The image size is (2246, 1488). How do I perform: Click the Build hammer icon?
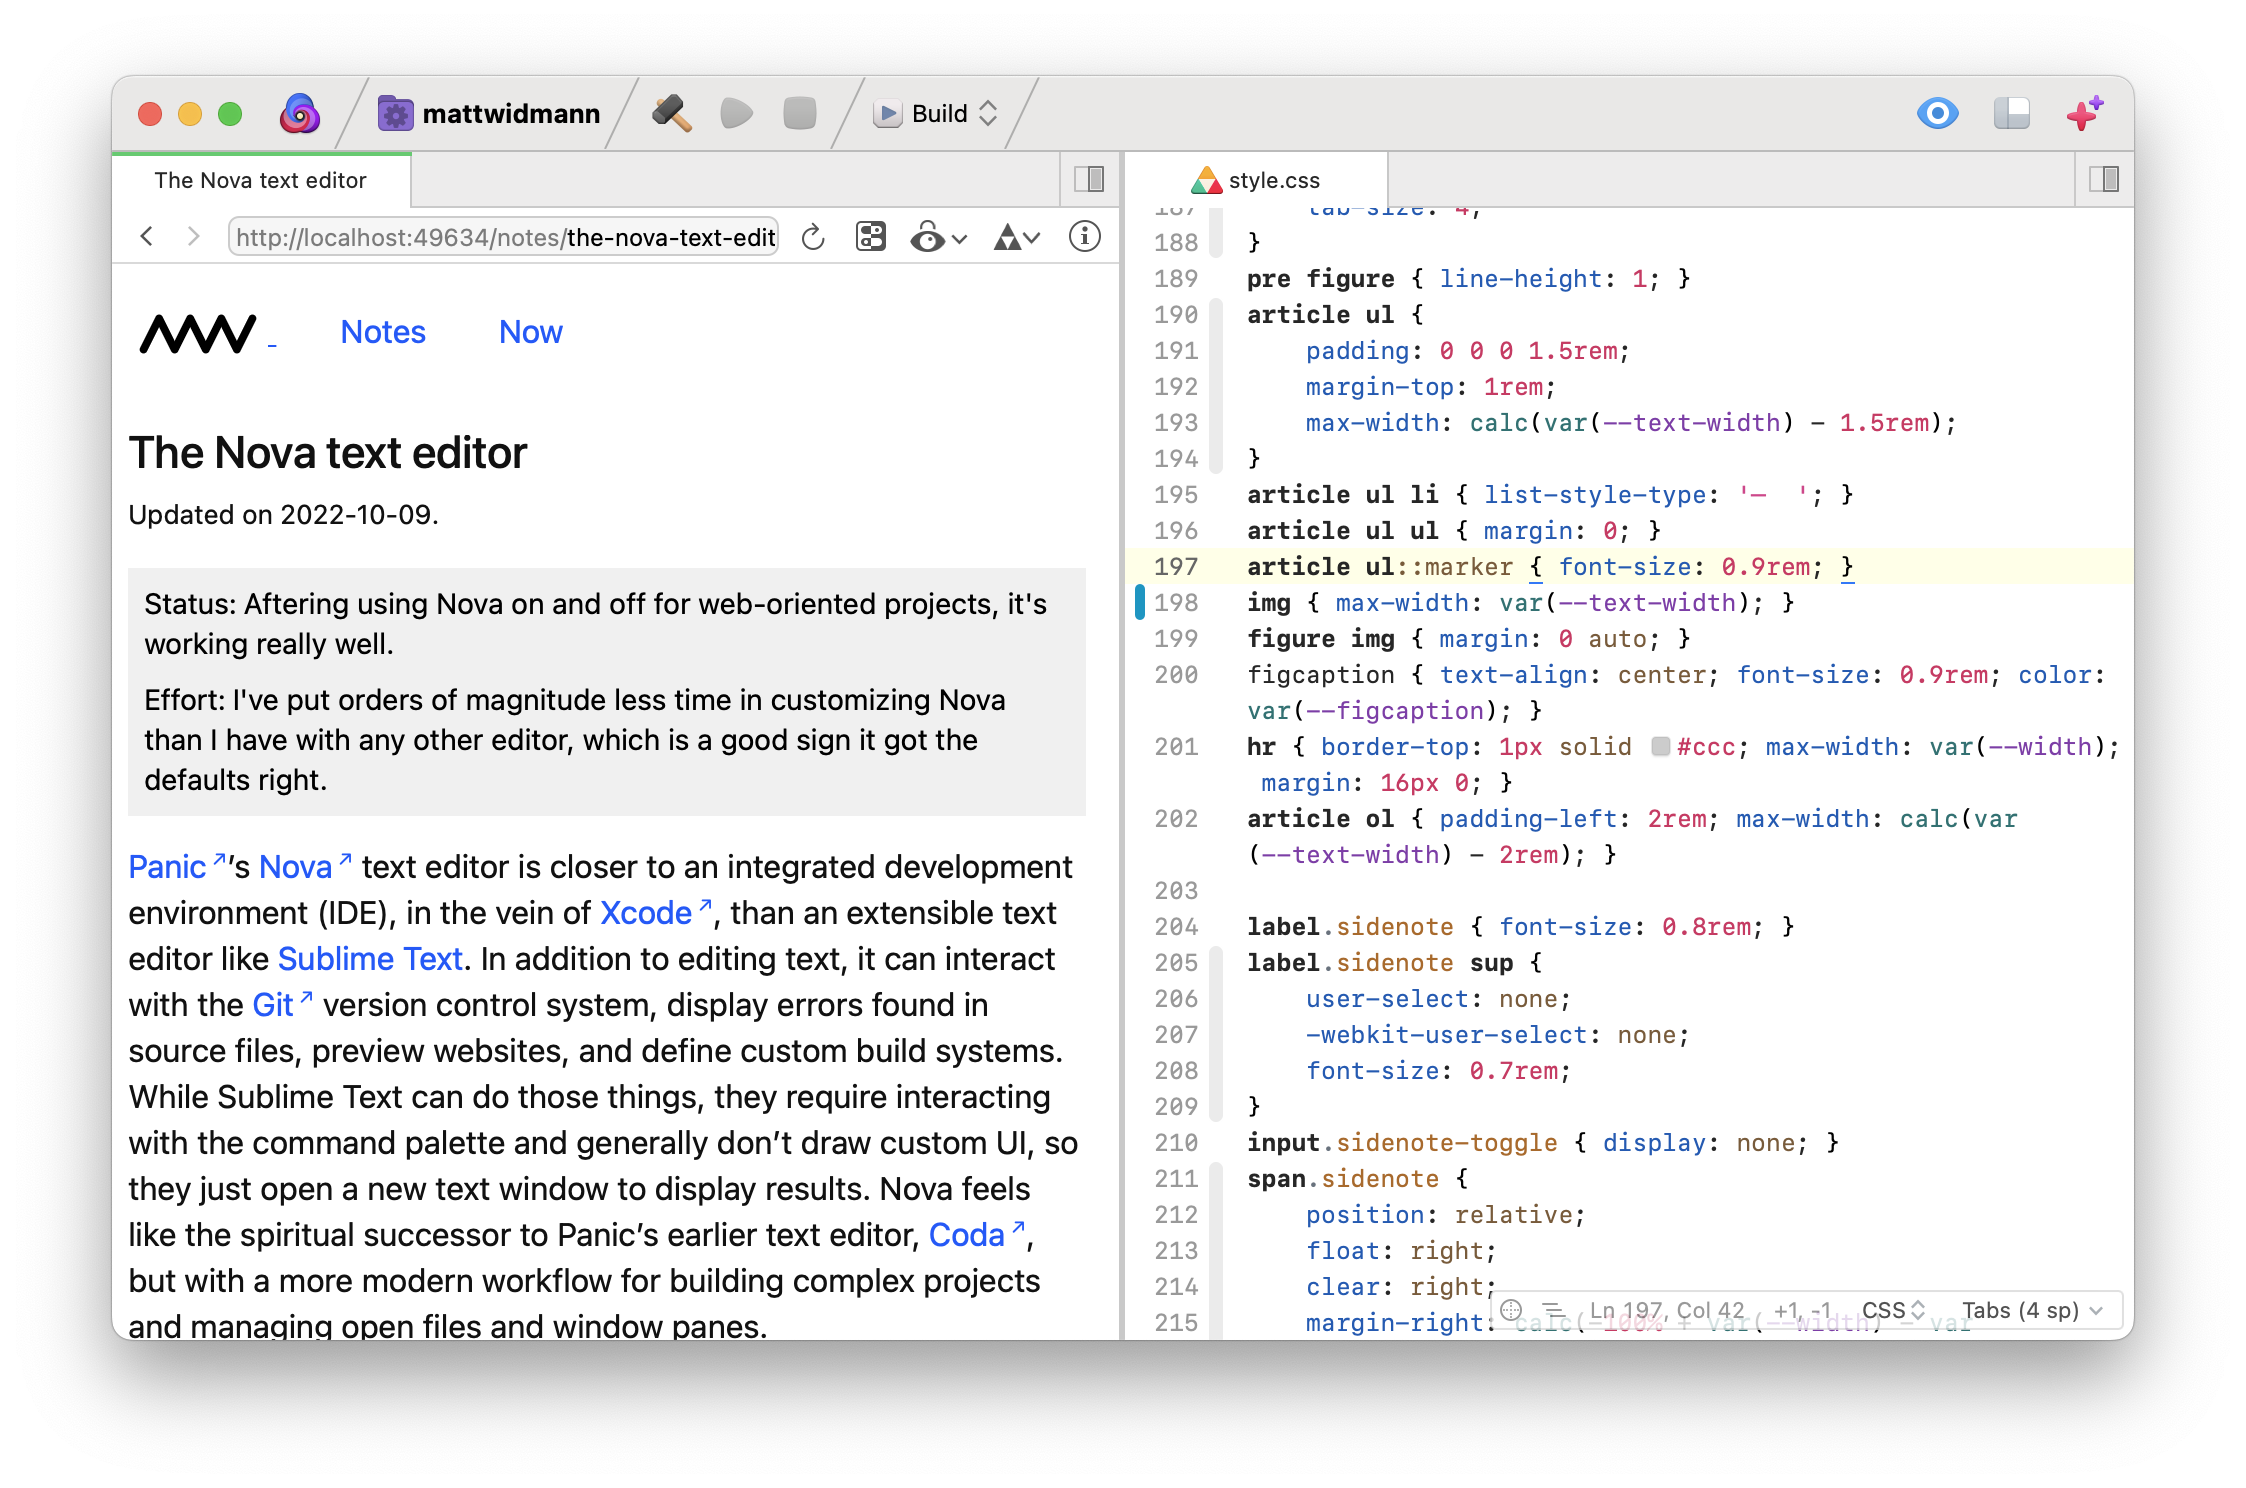[x=671, y=113]
